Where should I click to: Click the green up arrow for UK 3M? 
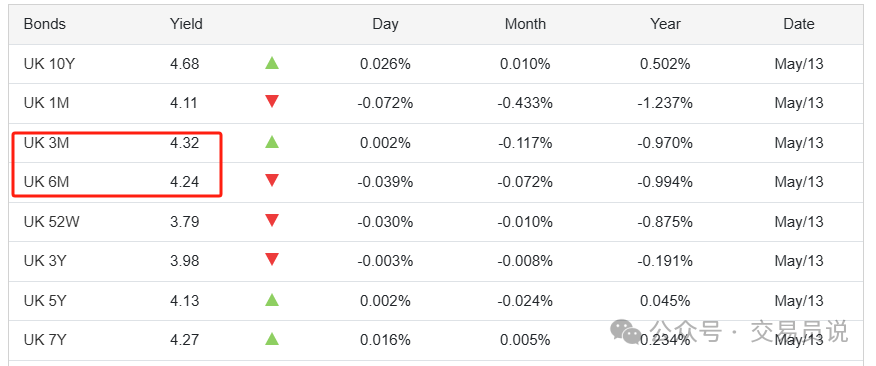(272, 142)
